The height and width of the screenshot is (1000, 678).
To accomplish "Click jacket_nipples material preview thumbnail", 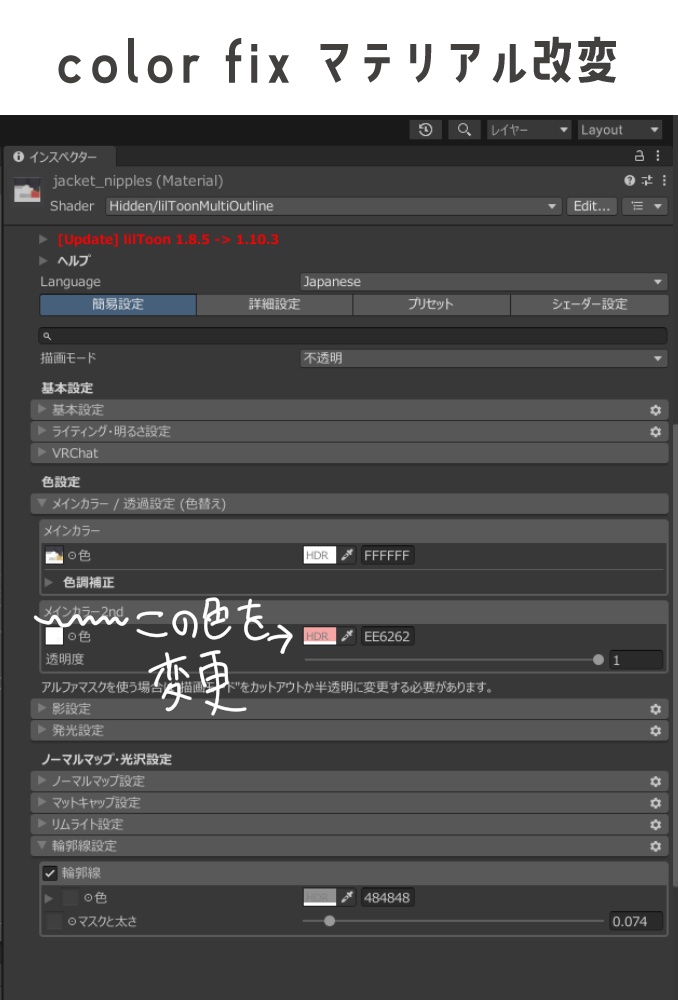I will [27, 190].
